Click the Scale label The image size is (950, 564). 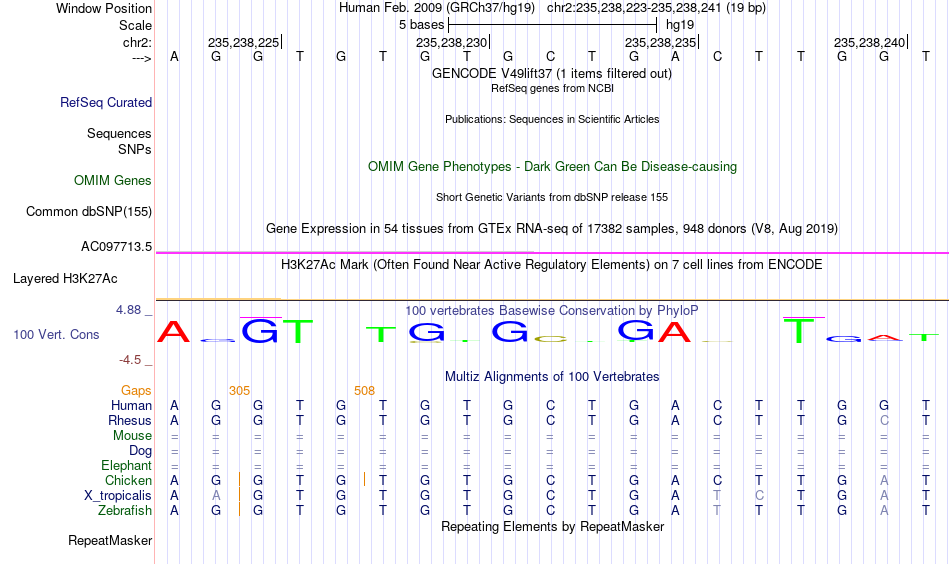click(136, 25)
